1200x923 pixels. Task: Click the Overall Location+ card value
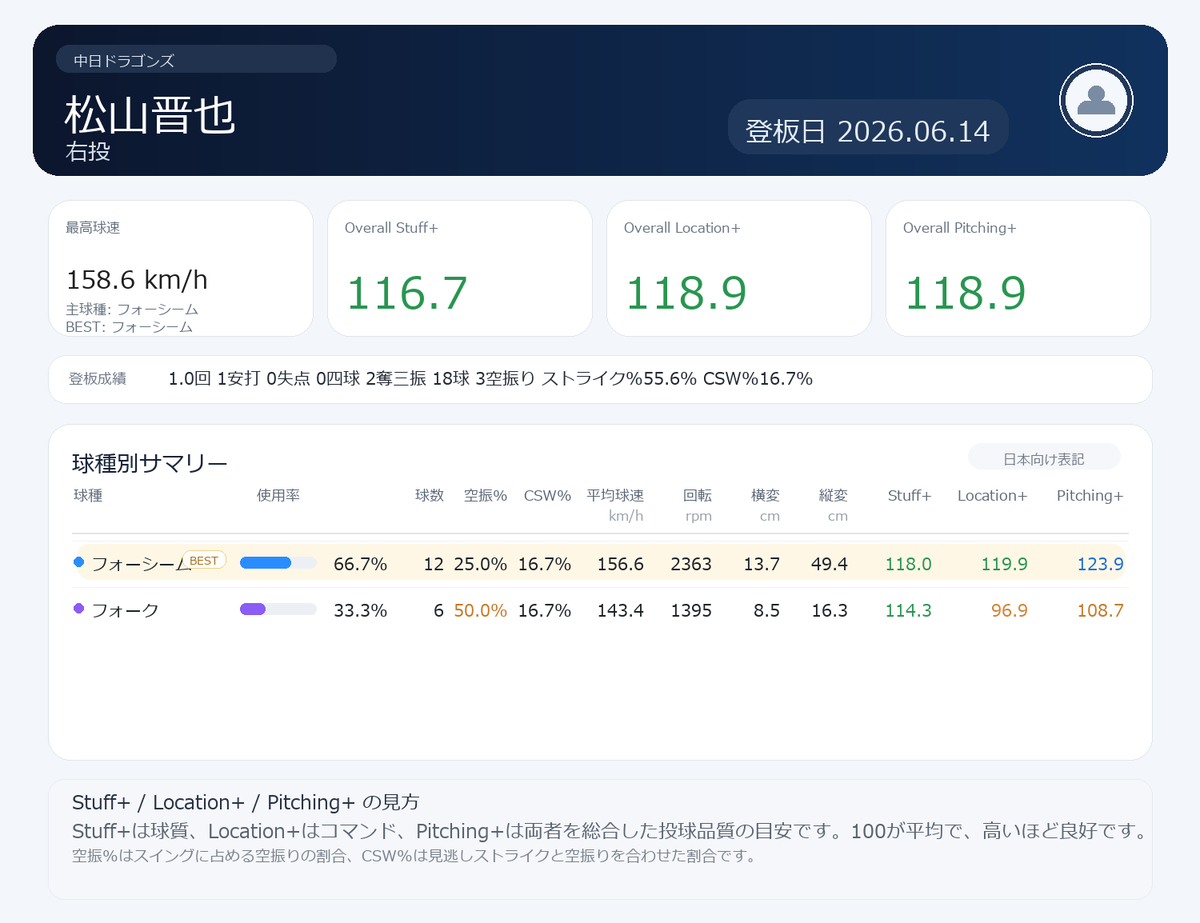pos(686,293)
